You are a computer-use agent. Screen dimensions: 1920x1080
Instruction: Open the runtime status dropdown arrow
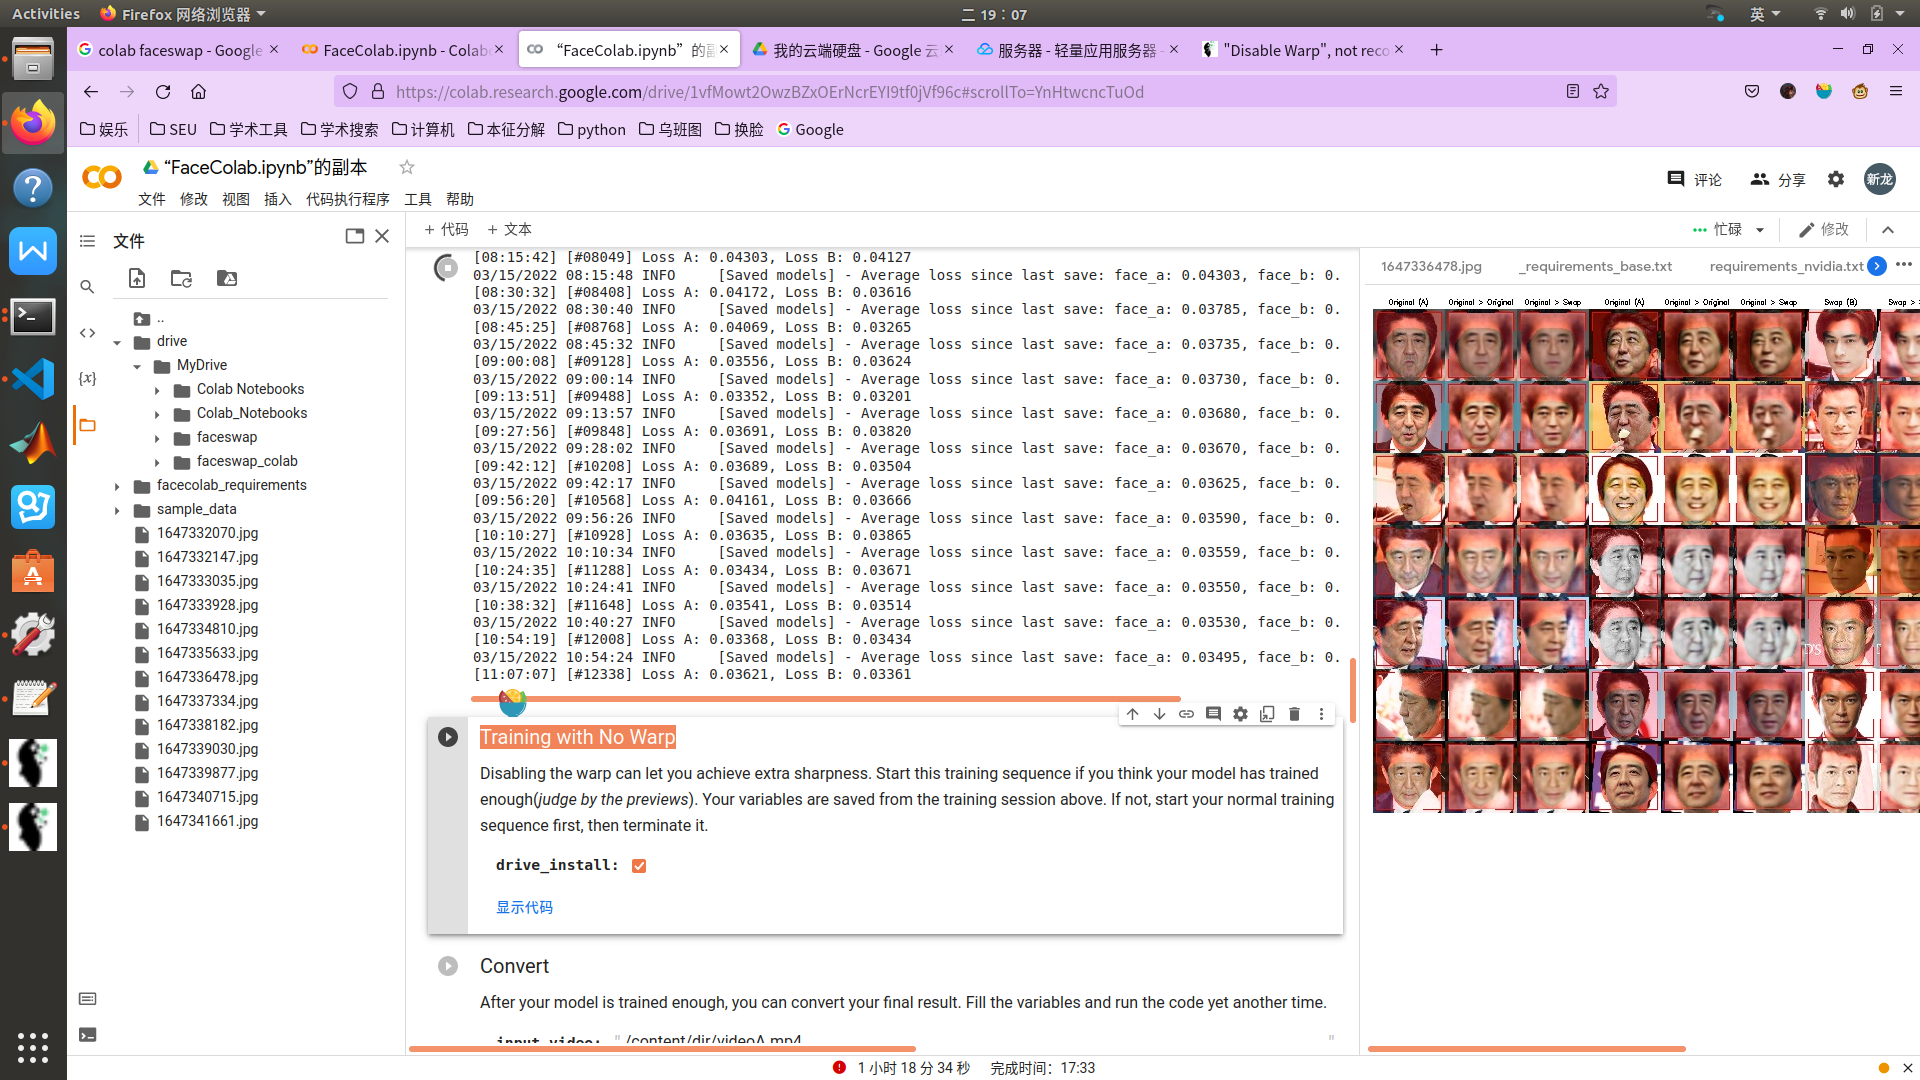(1760, 230)
